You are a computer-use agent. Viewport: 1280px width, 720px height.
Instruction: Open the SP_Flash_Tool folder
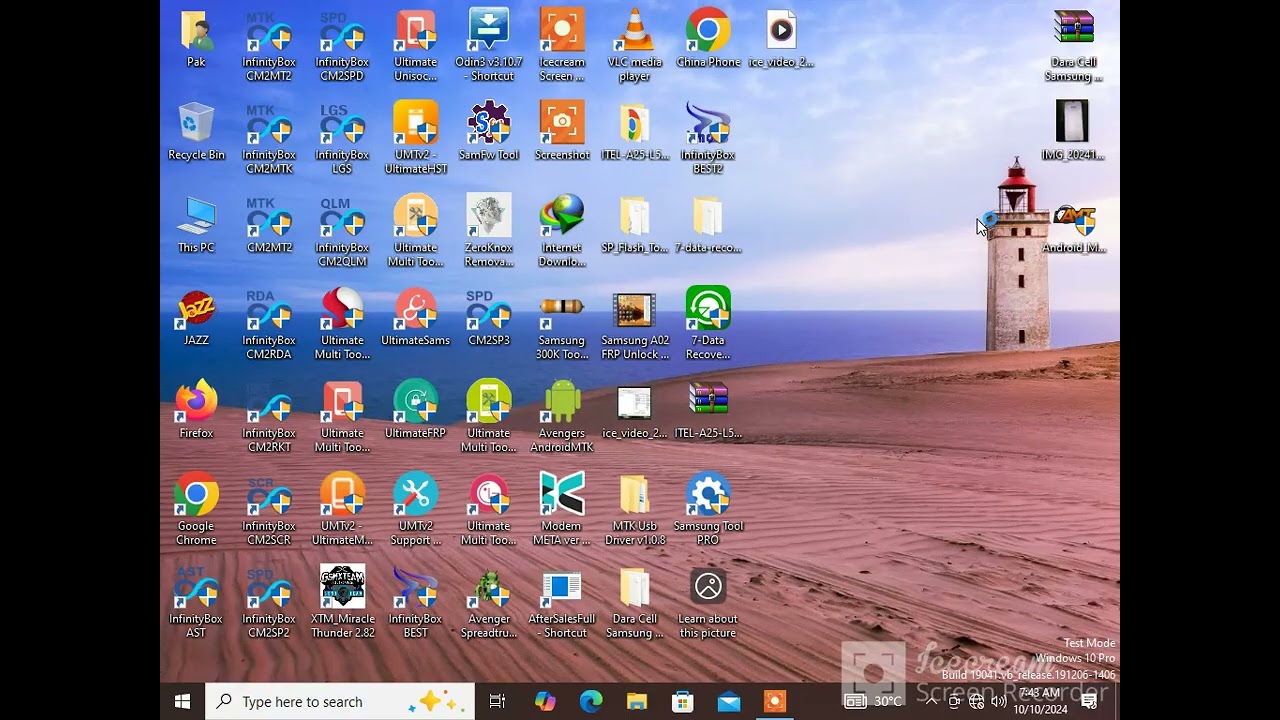634,217
